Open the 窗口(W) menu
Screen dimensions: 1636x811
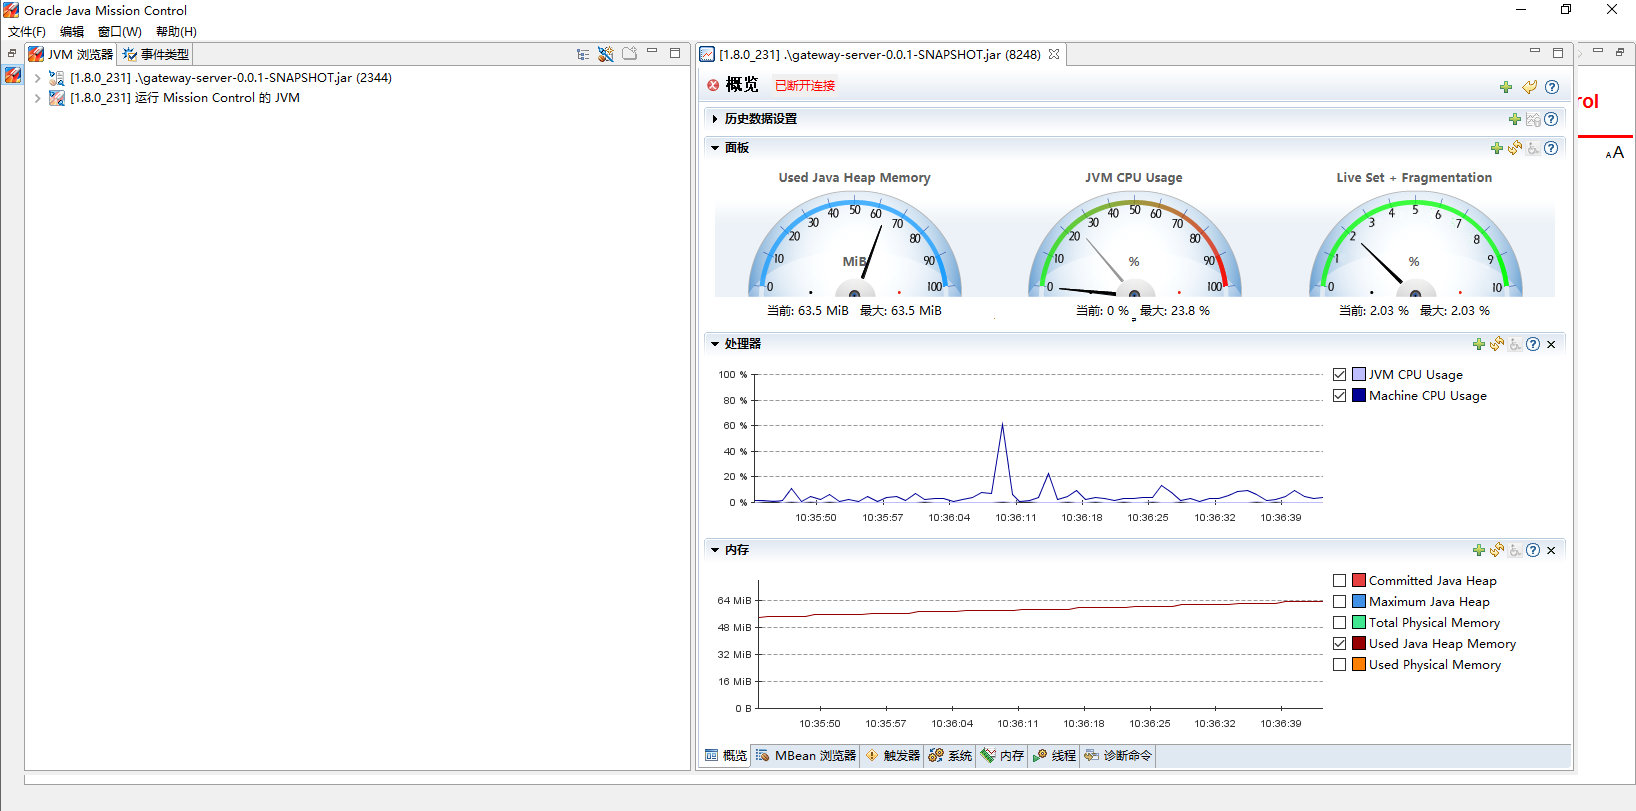pos(120,32)
